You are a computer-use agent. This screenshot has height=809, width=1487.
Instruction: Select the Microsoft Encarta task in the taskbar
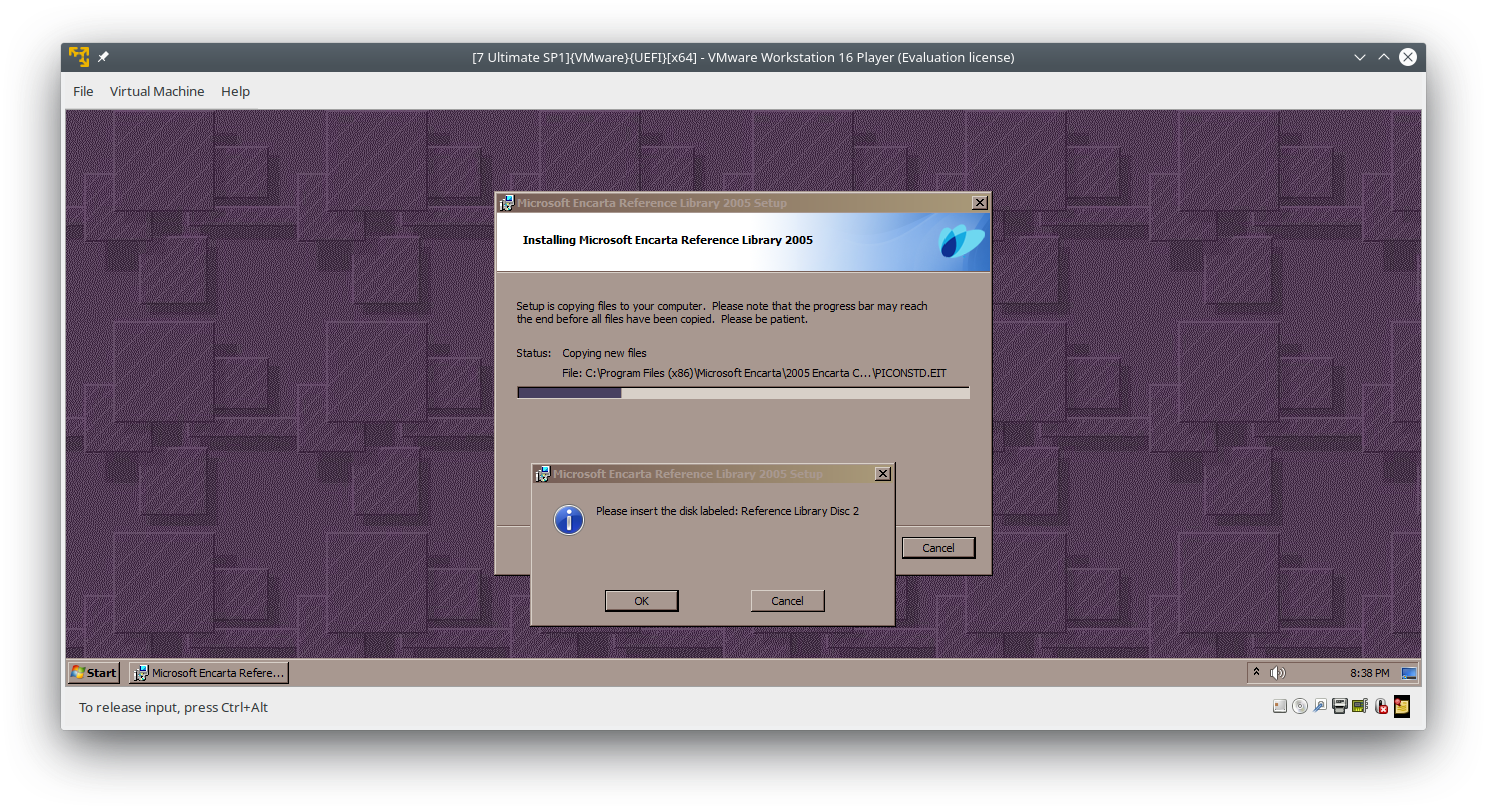click(x=208, y=672)
